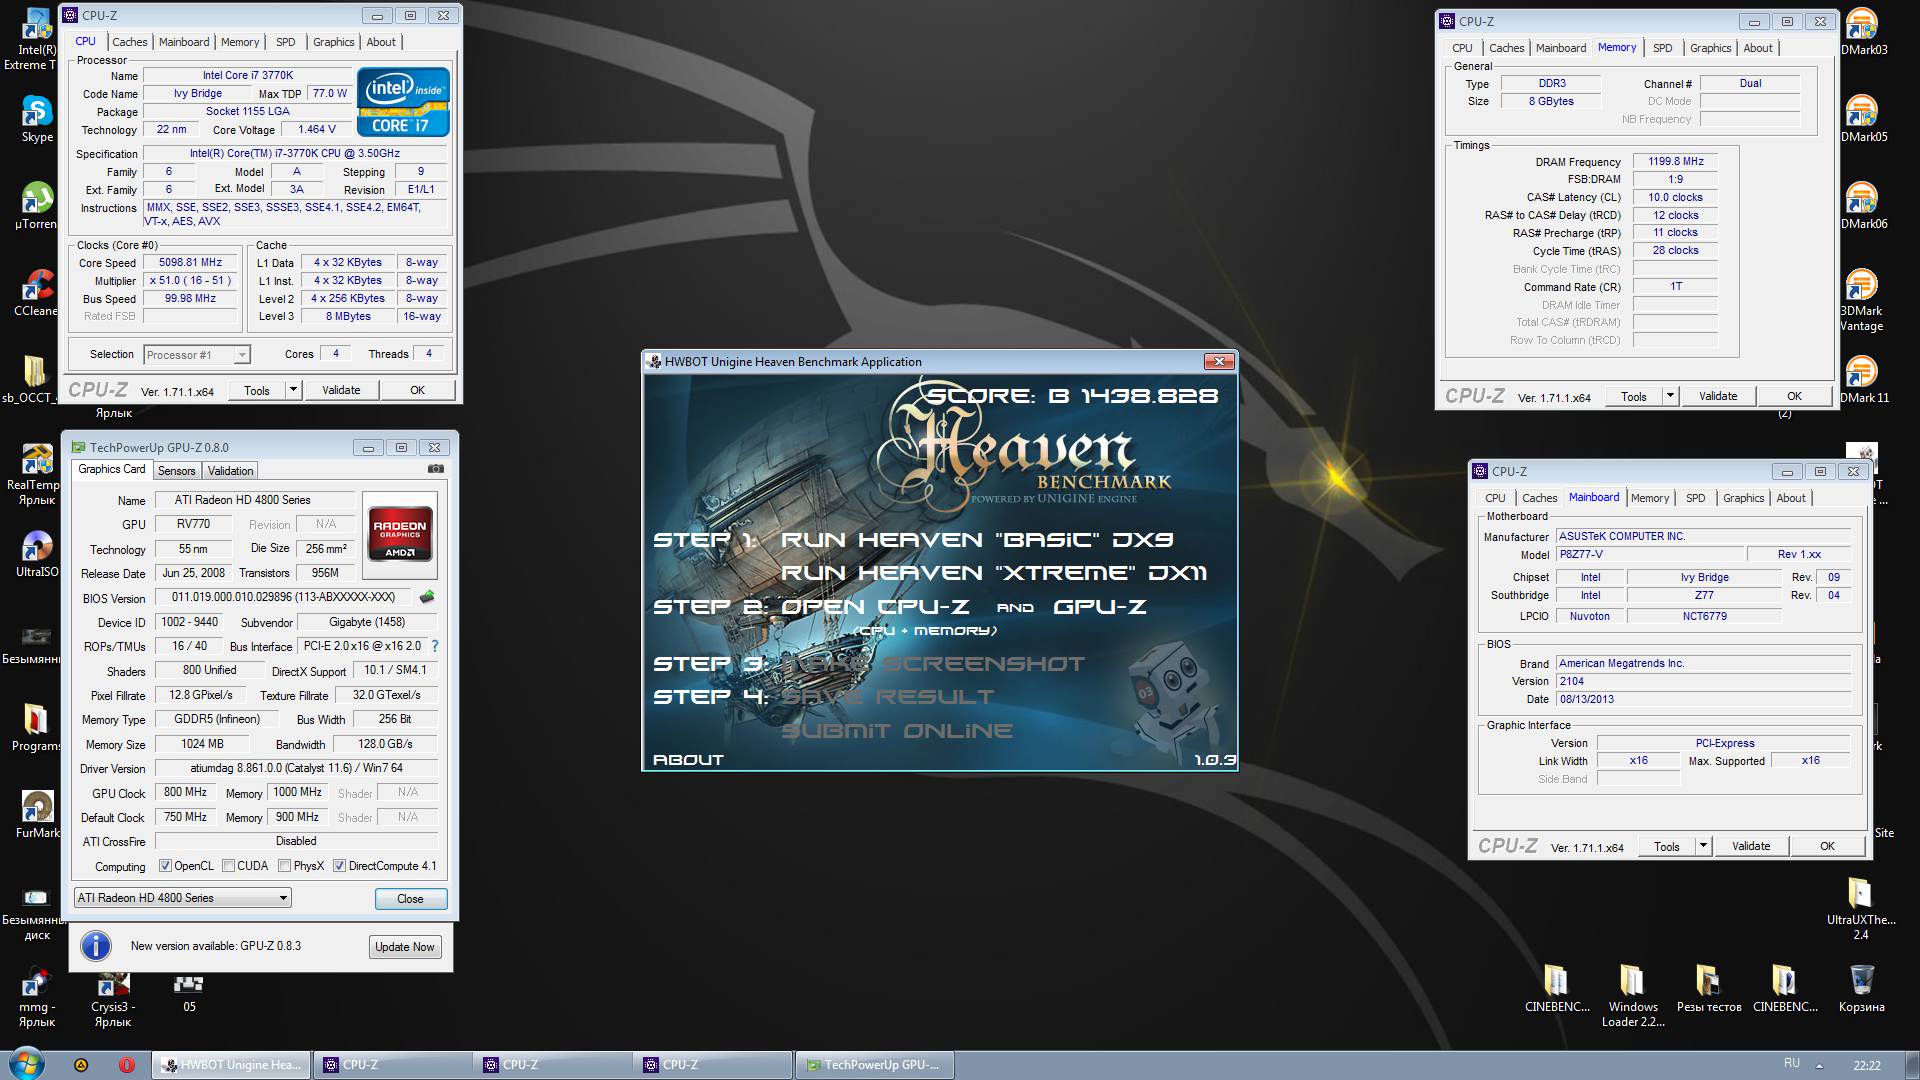Toggle the DirectCompute 4.1 checkbox

click(x=340, y=866)
